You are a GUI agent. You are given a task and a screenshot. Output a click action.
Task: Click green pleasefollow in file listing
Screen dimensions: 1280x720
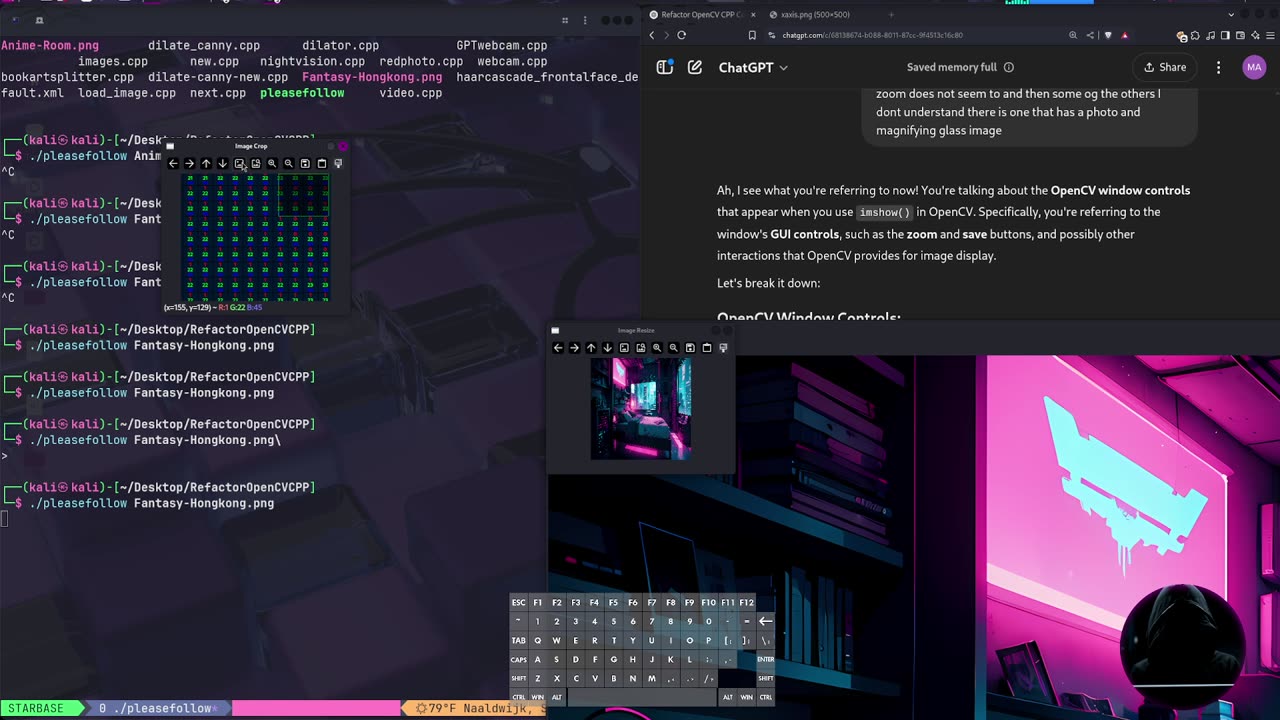[302, 93]
